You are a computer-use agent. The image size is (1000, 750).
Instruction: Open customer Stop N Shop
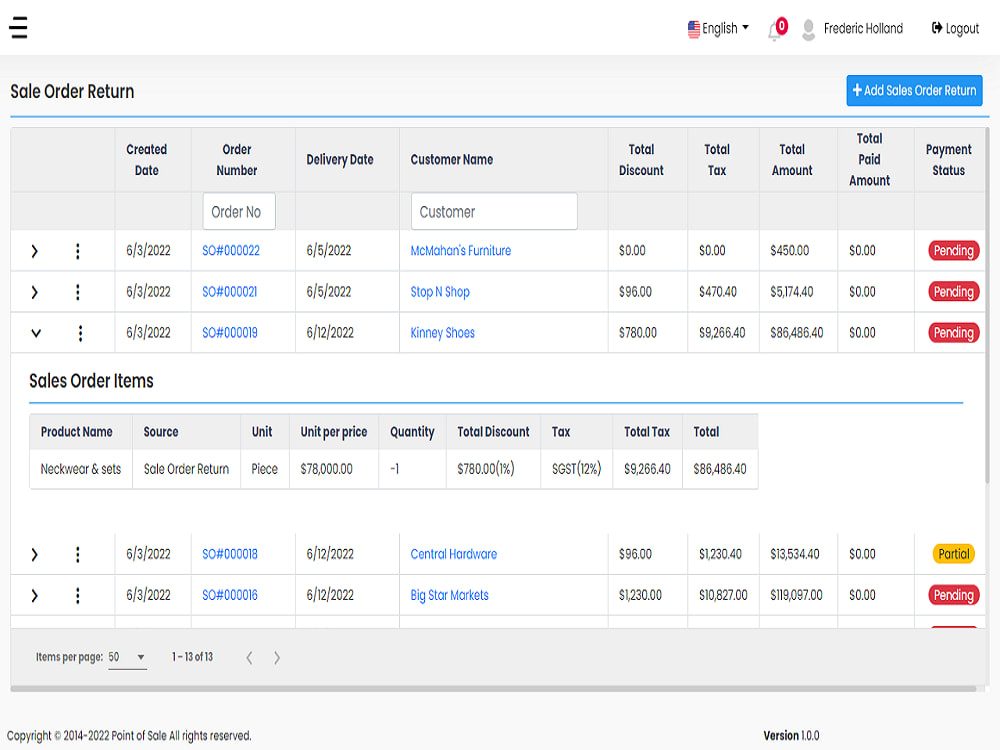click(440, 291)
